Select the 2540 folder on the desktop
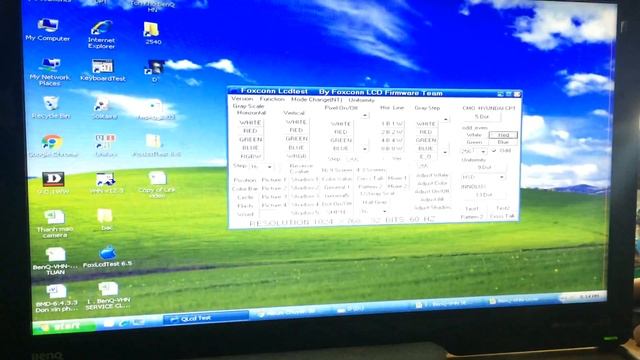Screen dimensions: 640x360 [153, 33]
